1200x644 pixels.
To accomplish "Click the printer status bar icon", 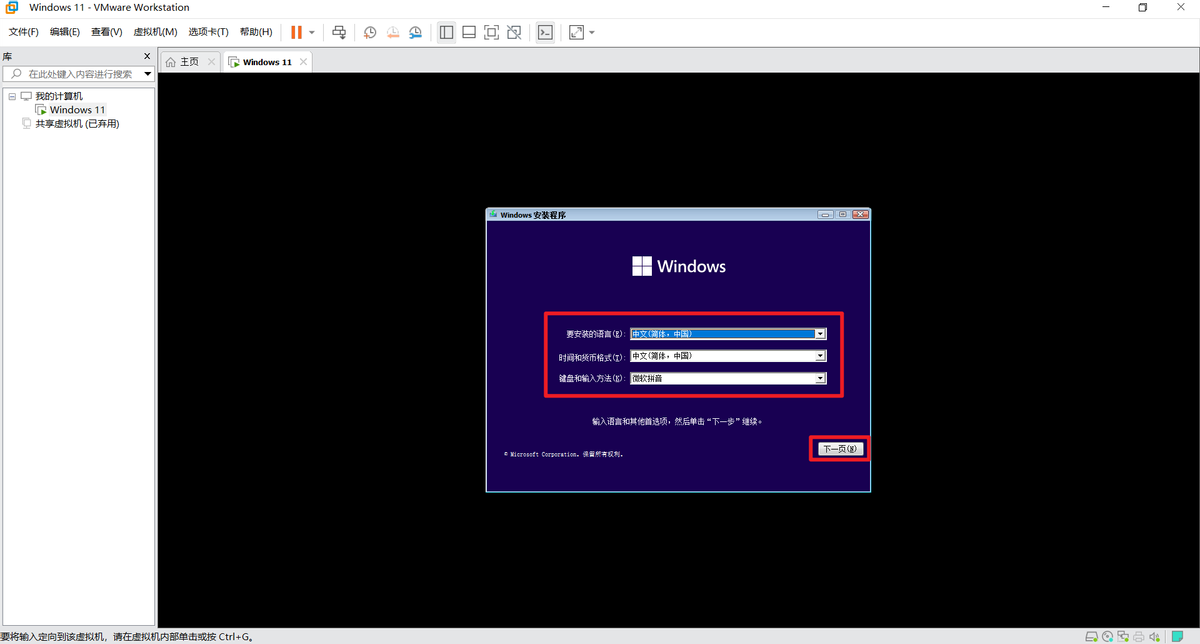I will tap(1139, 636).
